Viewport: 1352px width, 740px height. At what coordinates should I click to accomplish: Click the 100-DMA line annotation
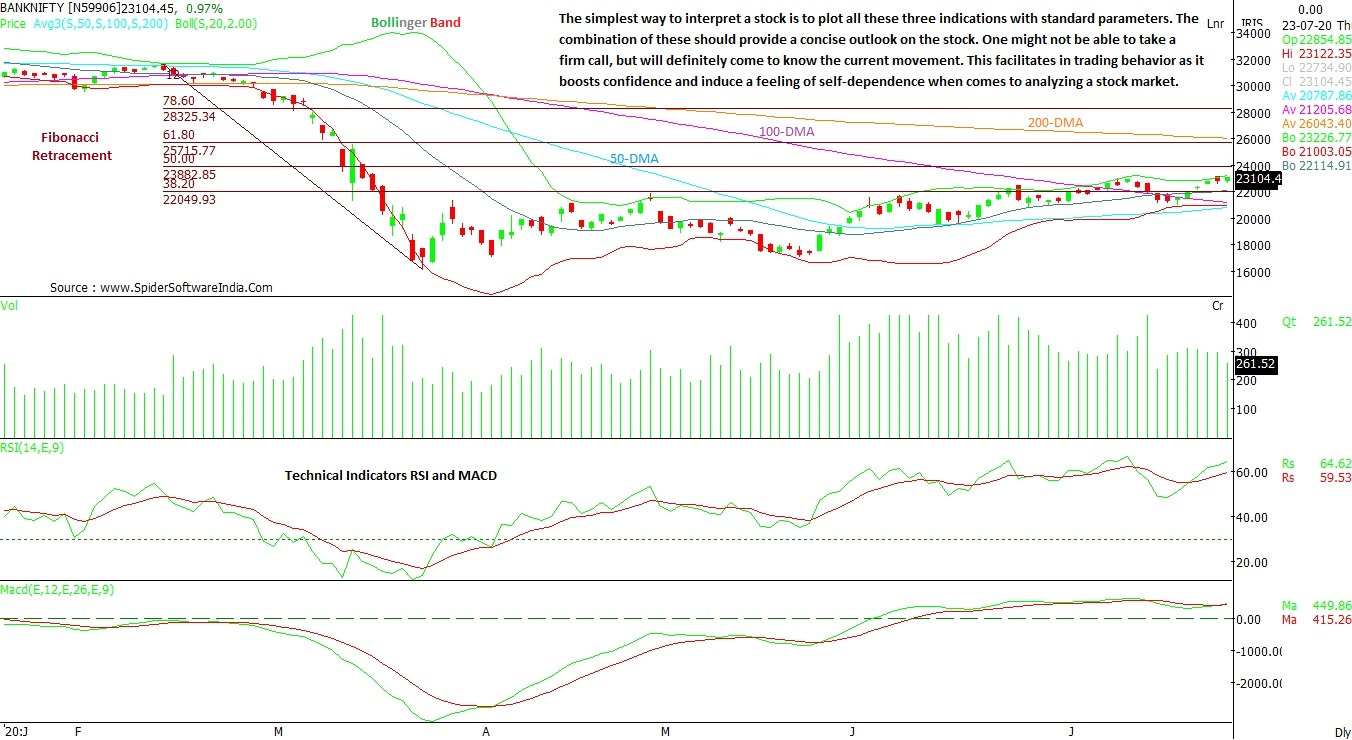coord(786,132)
